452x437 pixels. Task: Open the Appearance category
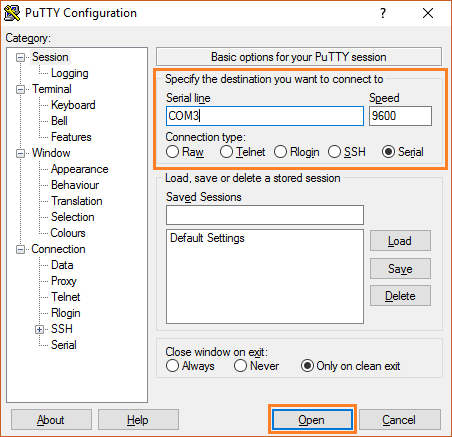80,169
